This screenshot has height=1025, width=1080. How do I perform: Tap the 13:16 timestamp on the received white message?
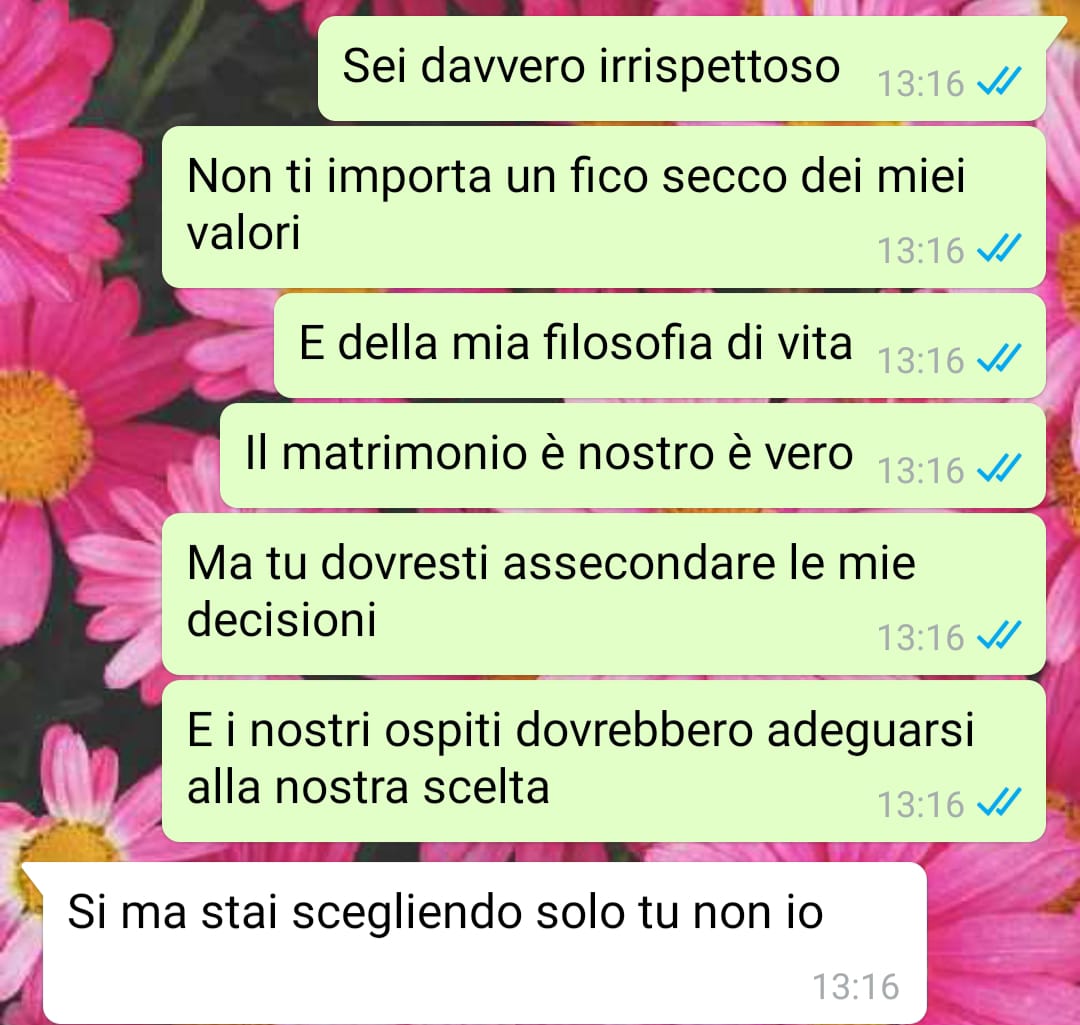[x=856, y=986]
